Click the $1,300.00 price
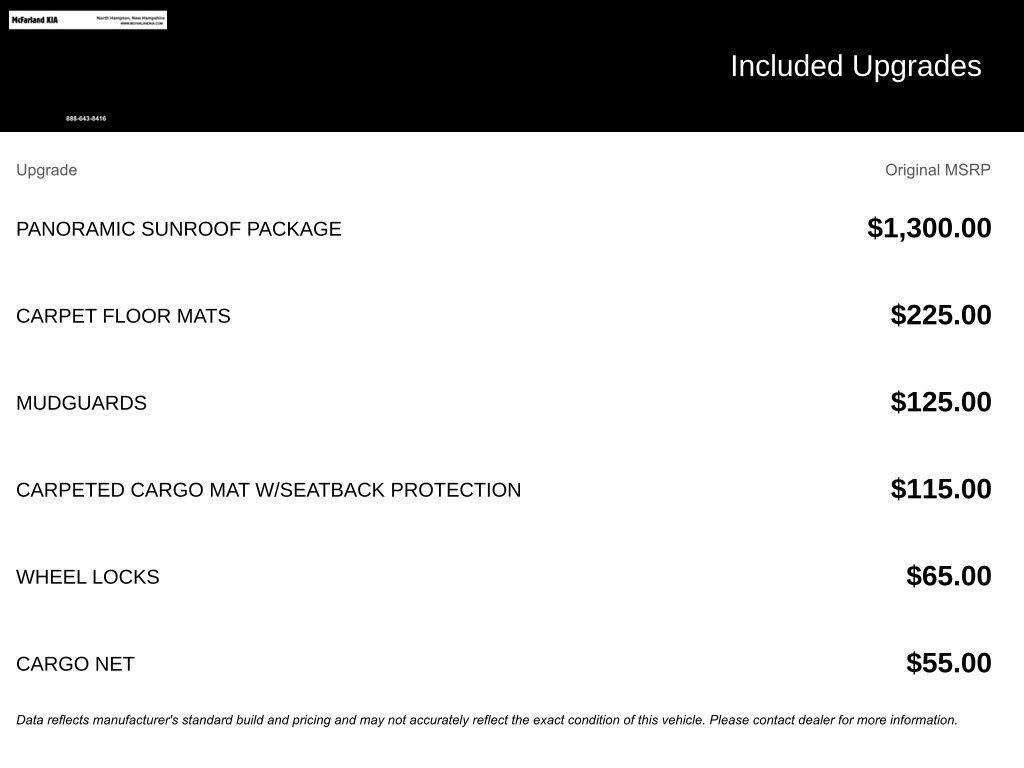 [x=929, y=228]
